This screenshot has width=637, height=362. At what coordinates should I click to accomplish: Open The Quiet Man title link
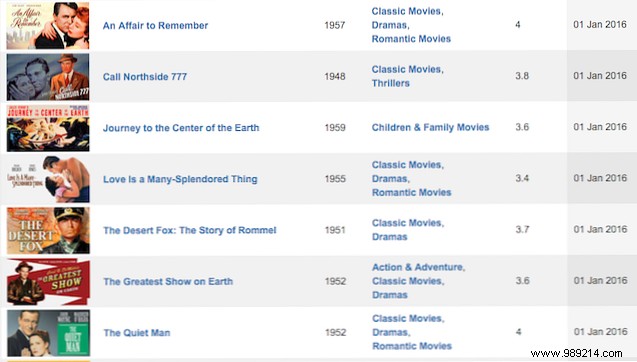(137, 333)
